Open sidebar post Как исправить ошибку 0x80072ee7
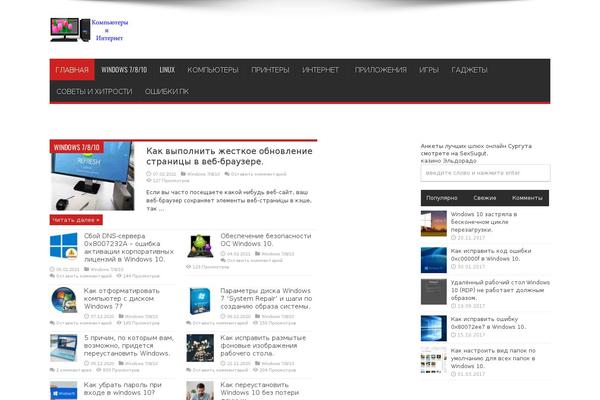The image size is (600, 400). (488, 323)
